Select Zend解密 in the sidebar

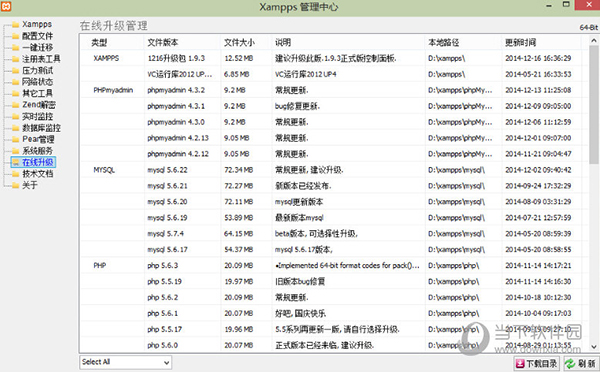[x=39, y=105]
